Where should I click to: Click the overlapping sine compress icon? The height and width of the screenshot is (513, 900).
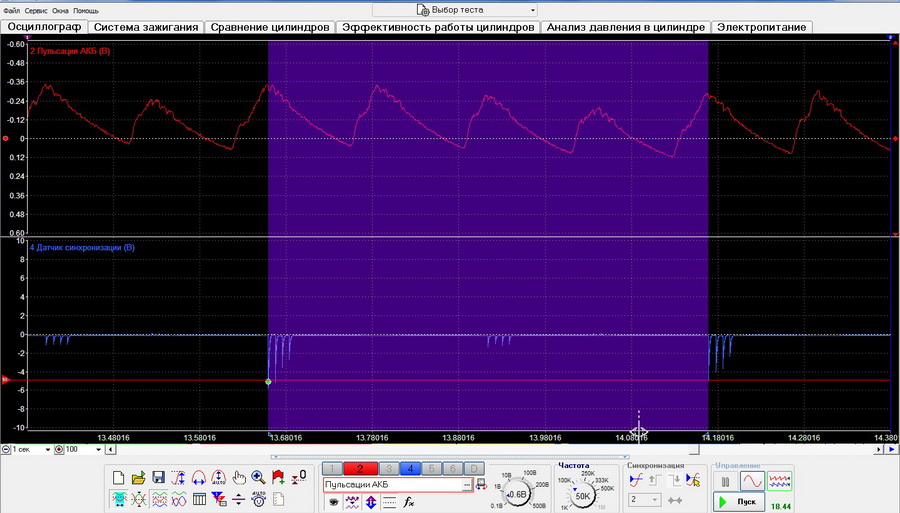tap(139, 499)
